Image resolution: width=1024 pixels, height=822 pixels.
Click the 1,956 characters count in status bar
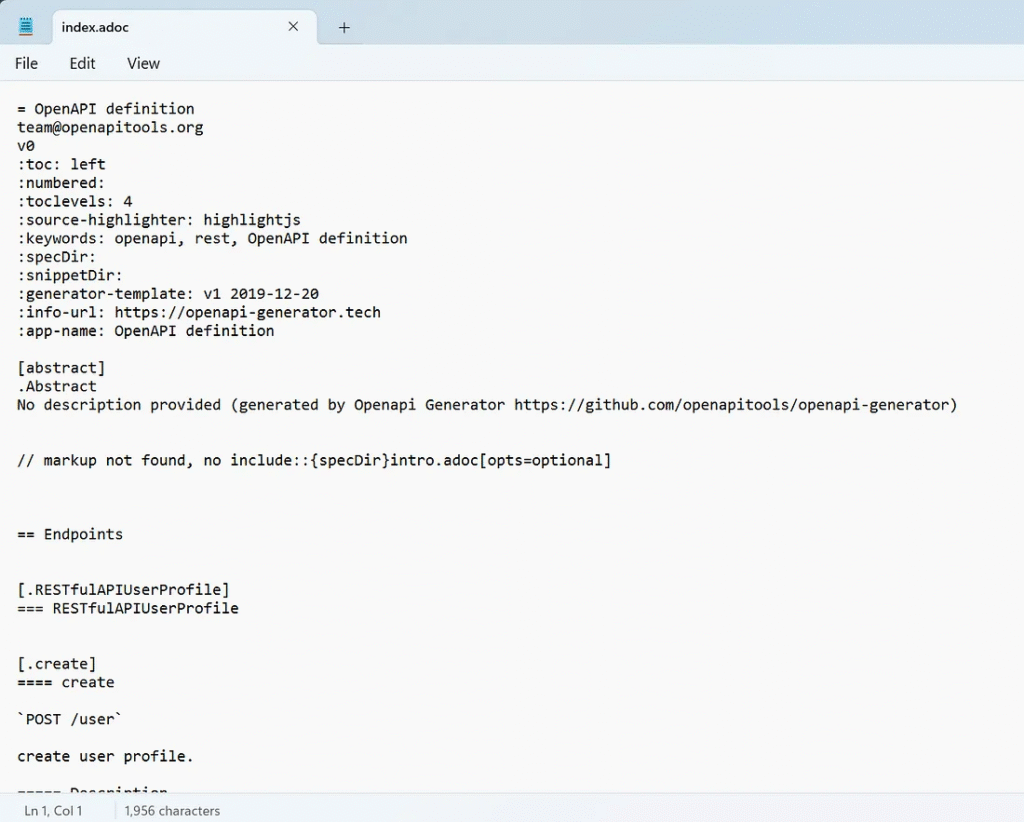coord(172,811)
